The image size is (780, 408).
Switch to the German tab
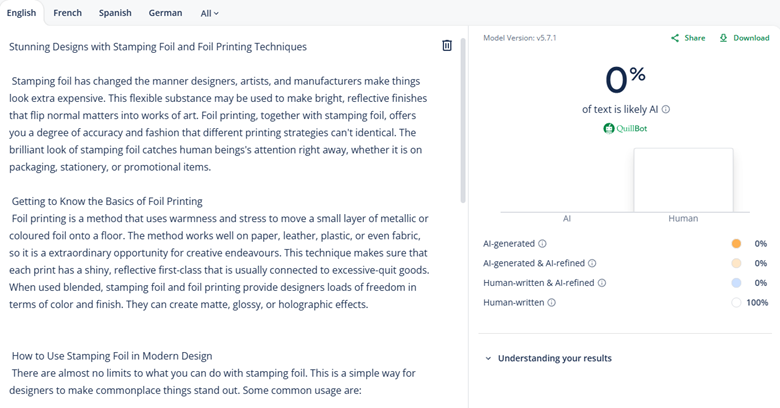click(165, 13)
